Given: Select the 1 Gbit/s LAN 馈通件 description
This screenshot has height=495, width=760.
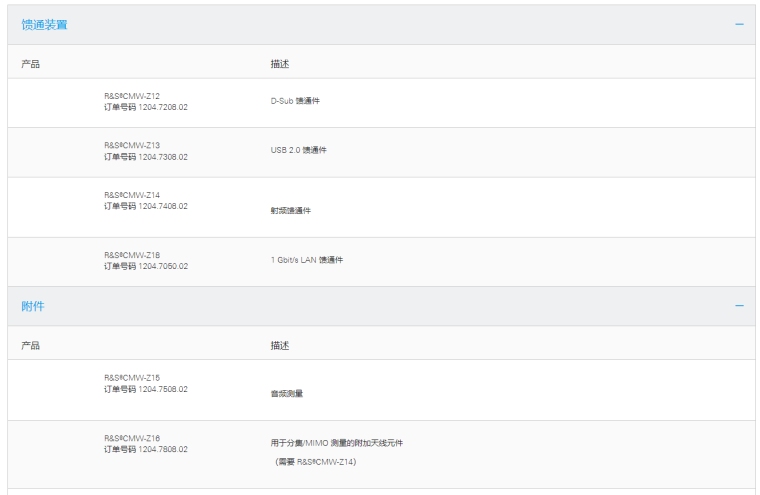Looking at the screenshot, I should tap(307, 260).
